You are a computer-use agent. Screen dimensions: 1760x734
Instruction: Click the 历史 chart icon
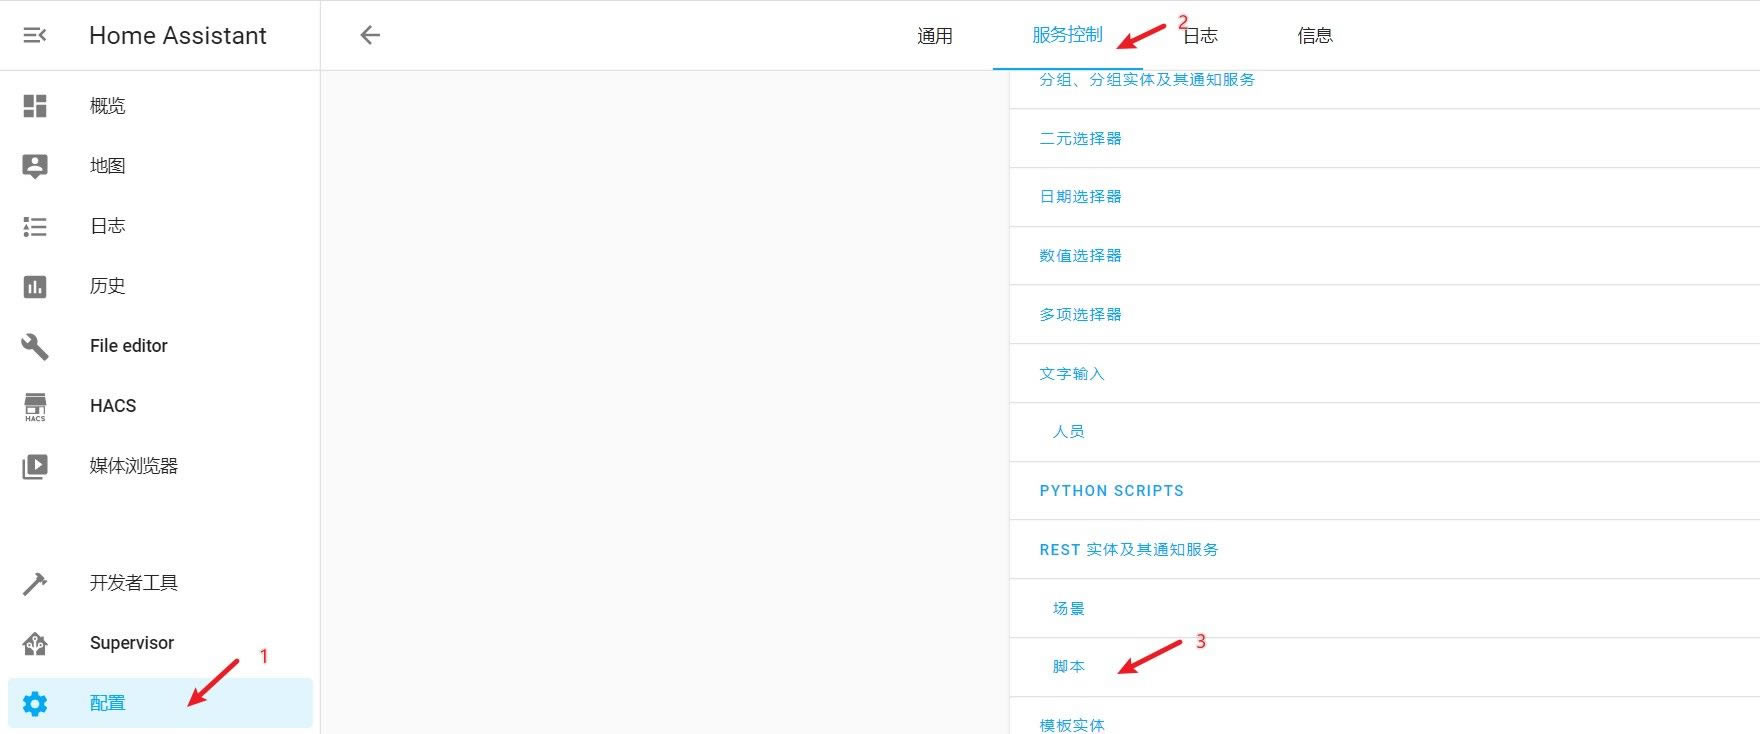pyautogui.click(x=35, y=287)
